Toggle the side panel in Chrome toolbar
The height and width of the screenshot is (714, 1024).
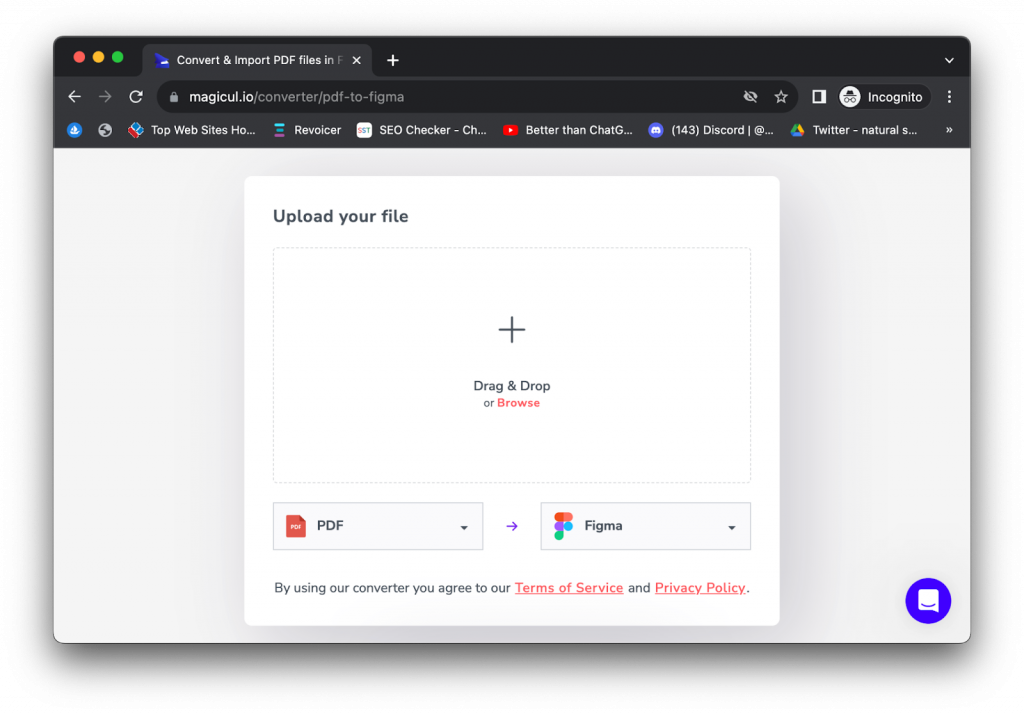pos(818,96)
